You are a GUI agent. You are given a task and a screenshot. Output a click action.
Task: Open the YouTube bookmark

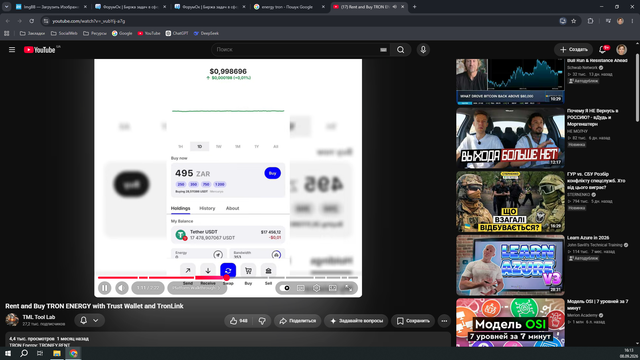click(x=149, y=33)
